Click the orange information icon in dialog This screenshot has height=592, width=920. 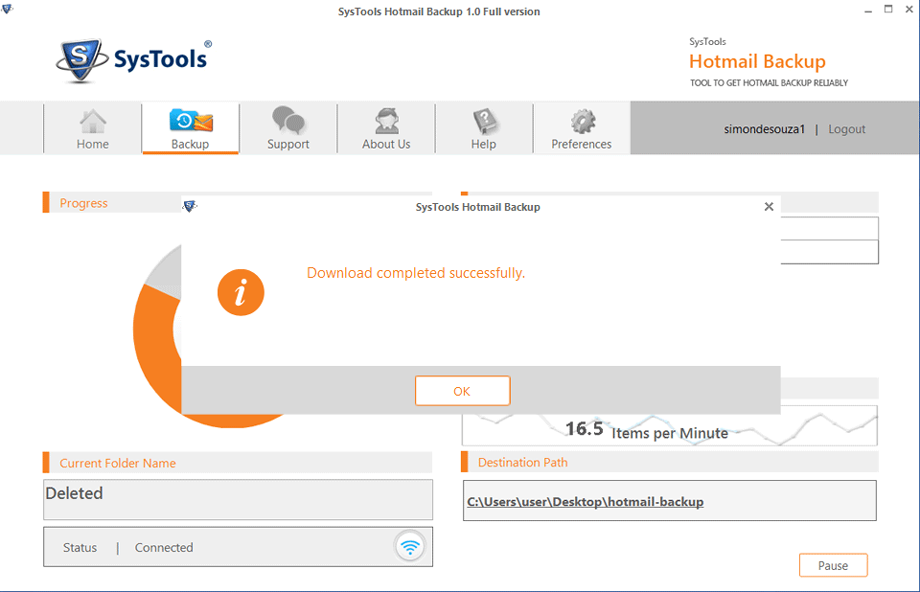[x=241, y=292]
